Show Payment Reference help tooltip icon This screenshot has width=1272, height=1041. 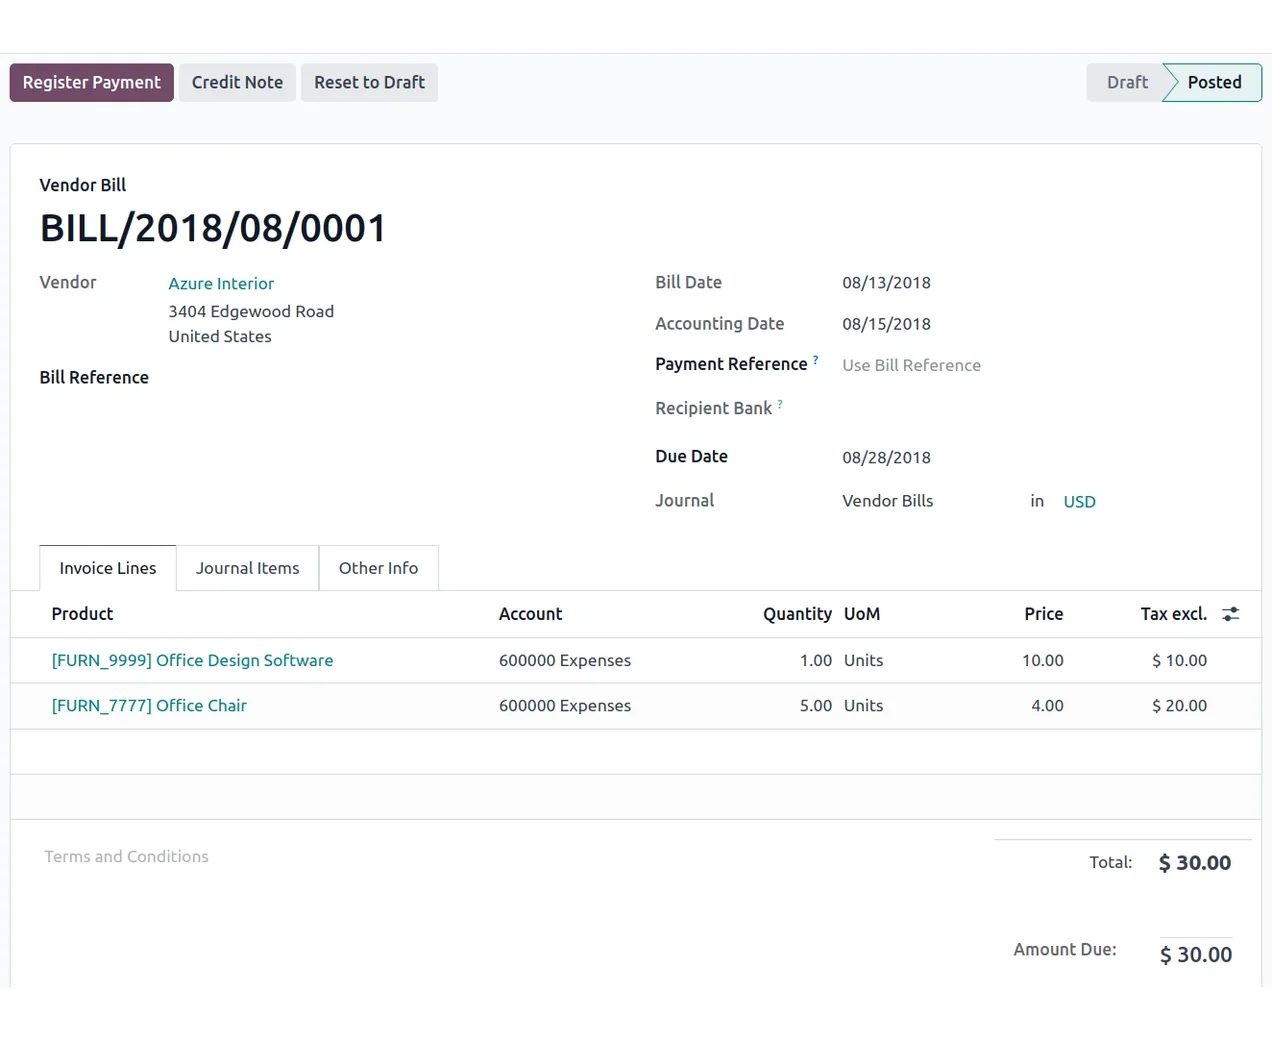(815, 359)
